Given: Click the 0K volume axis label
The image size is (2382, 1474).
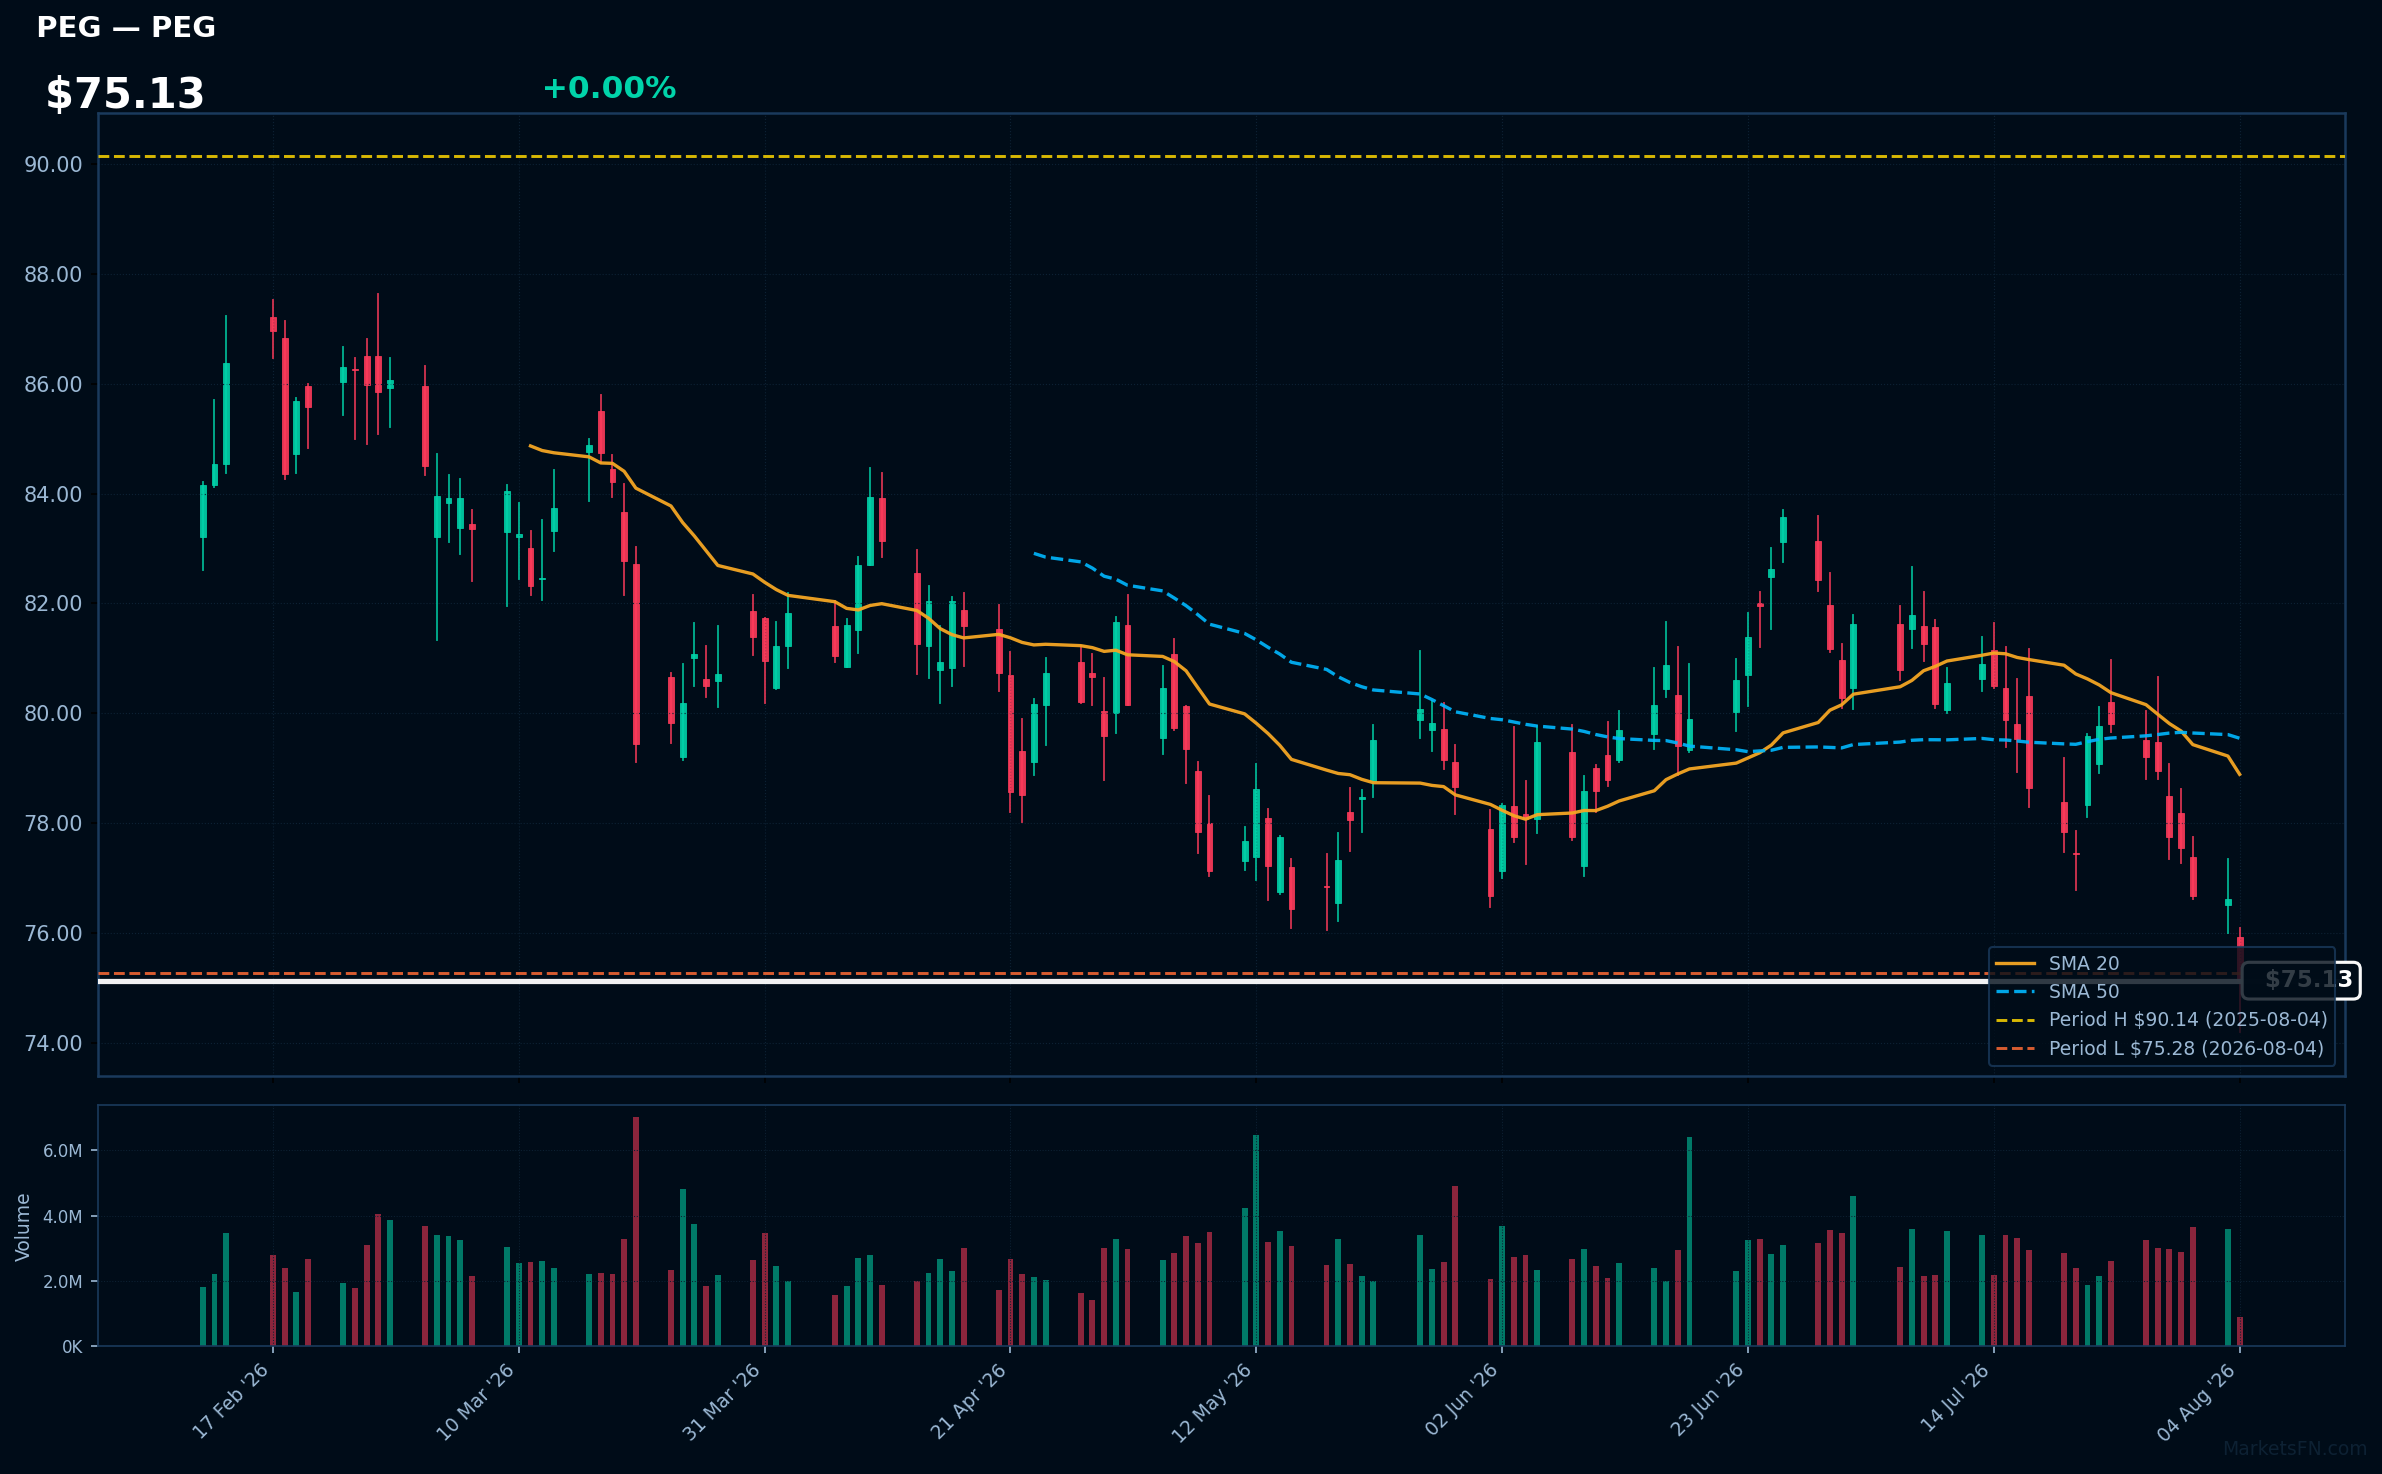Looking at the screenshot, I should pyautogui.click(x=72, y=1347).
